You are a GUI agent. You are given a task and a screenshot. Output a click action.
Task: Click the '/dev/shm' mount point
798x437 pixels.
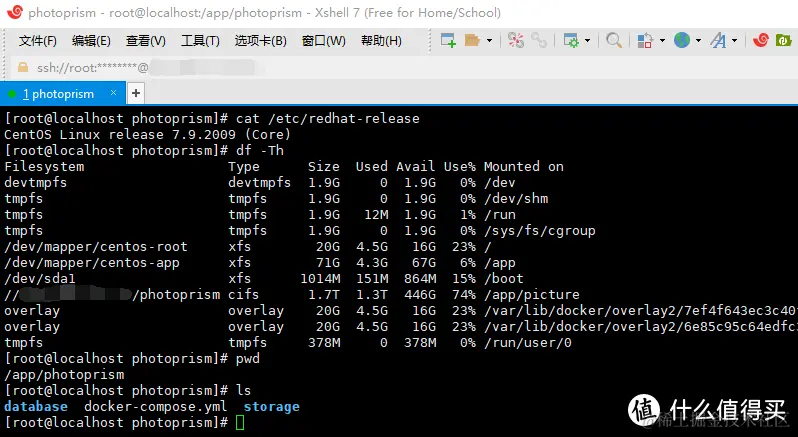[x=516, y=199]
